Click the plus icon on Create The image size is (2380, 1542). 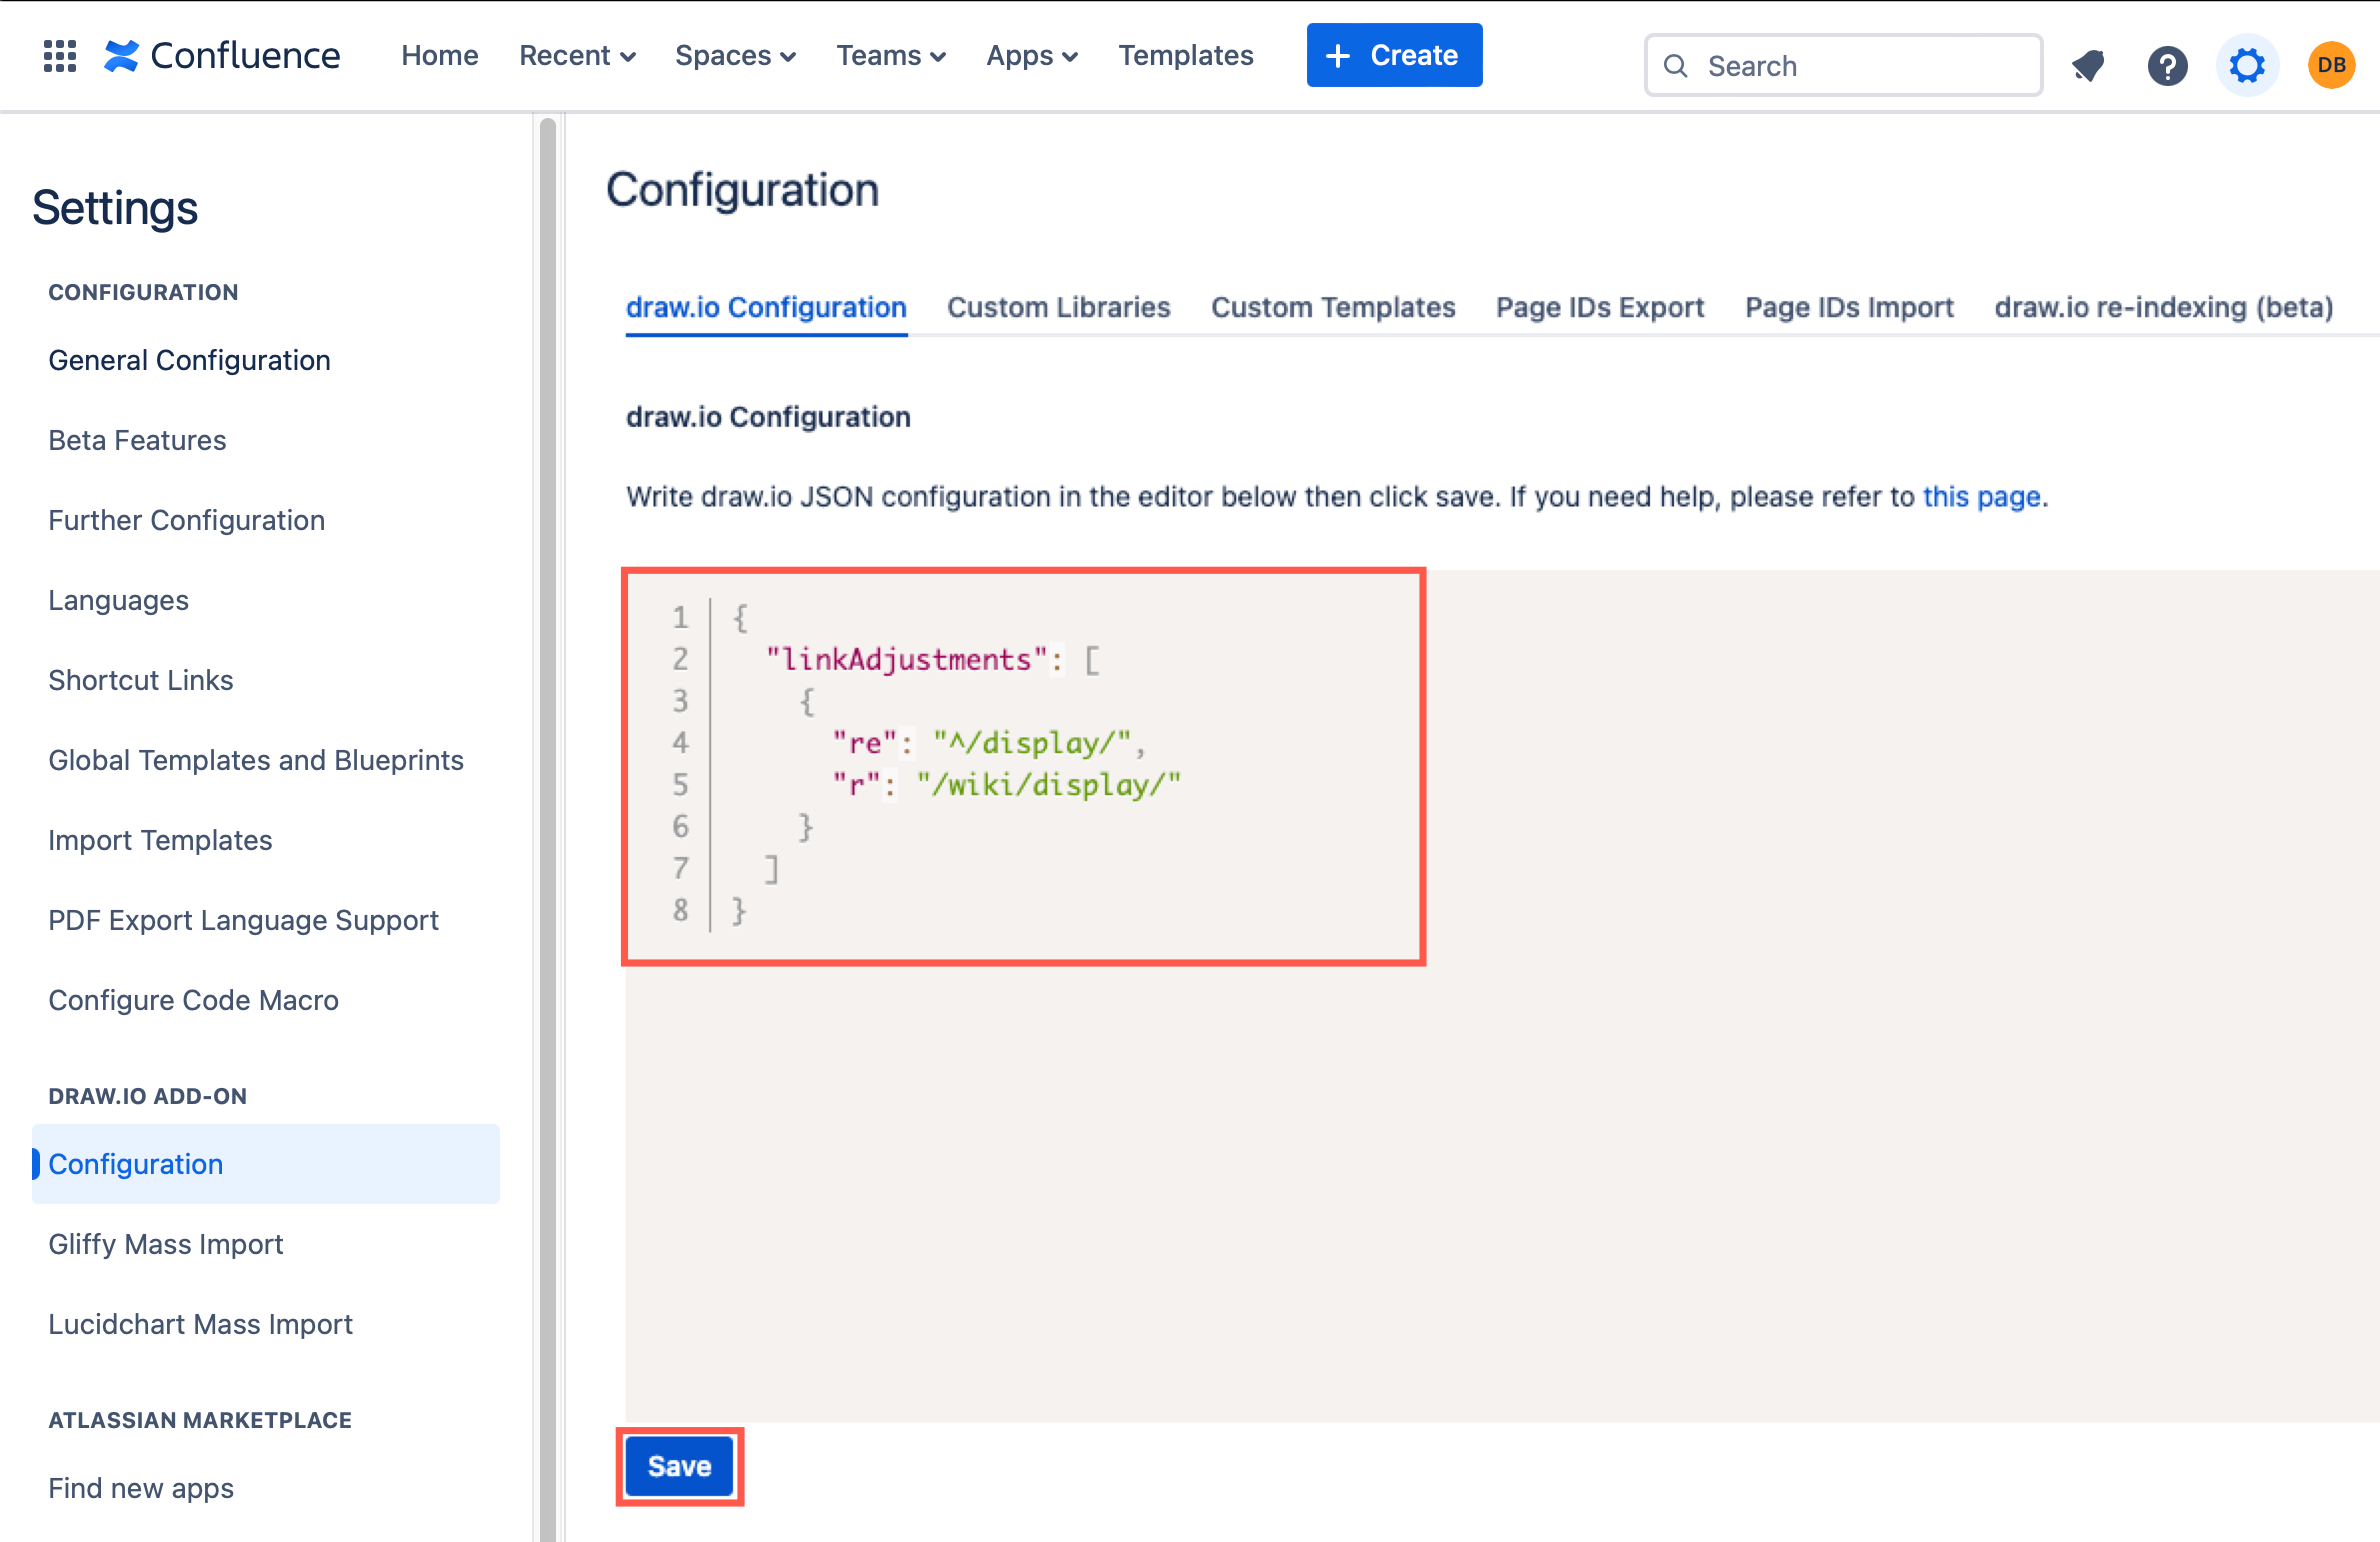coord(1337,55)
